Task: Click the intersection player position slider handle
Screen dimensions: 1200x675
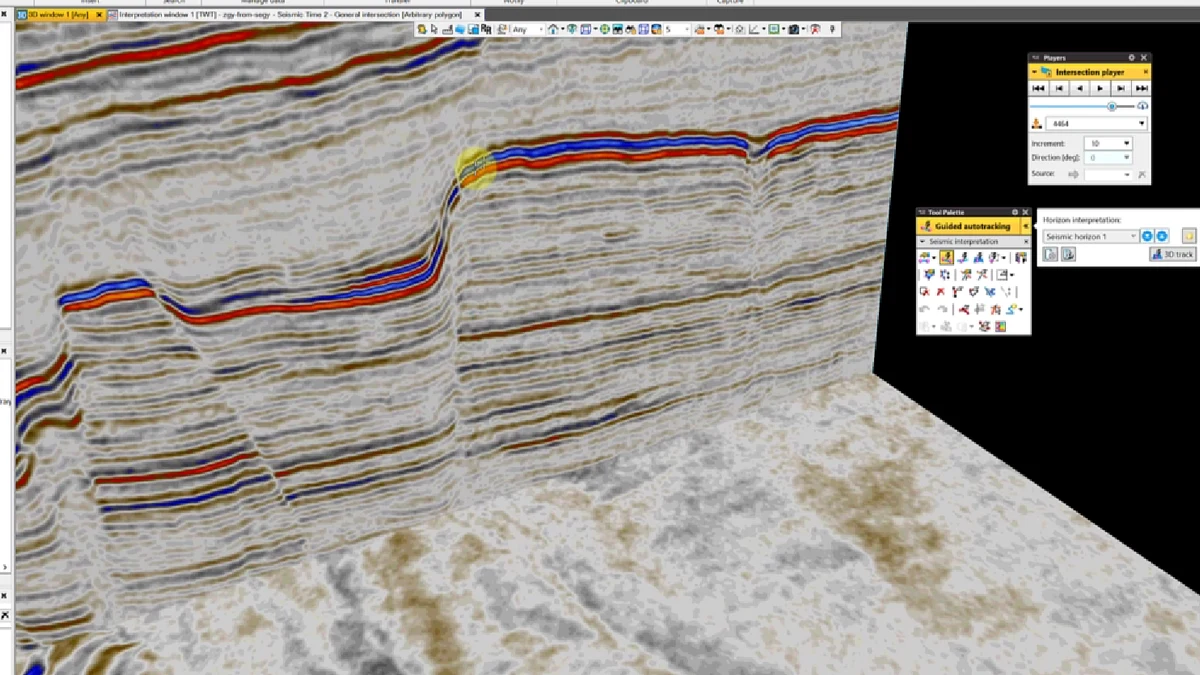Action: pos(1111,106)
